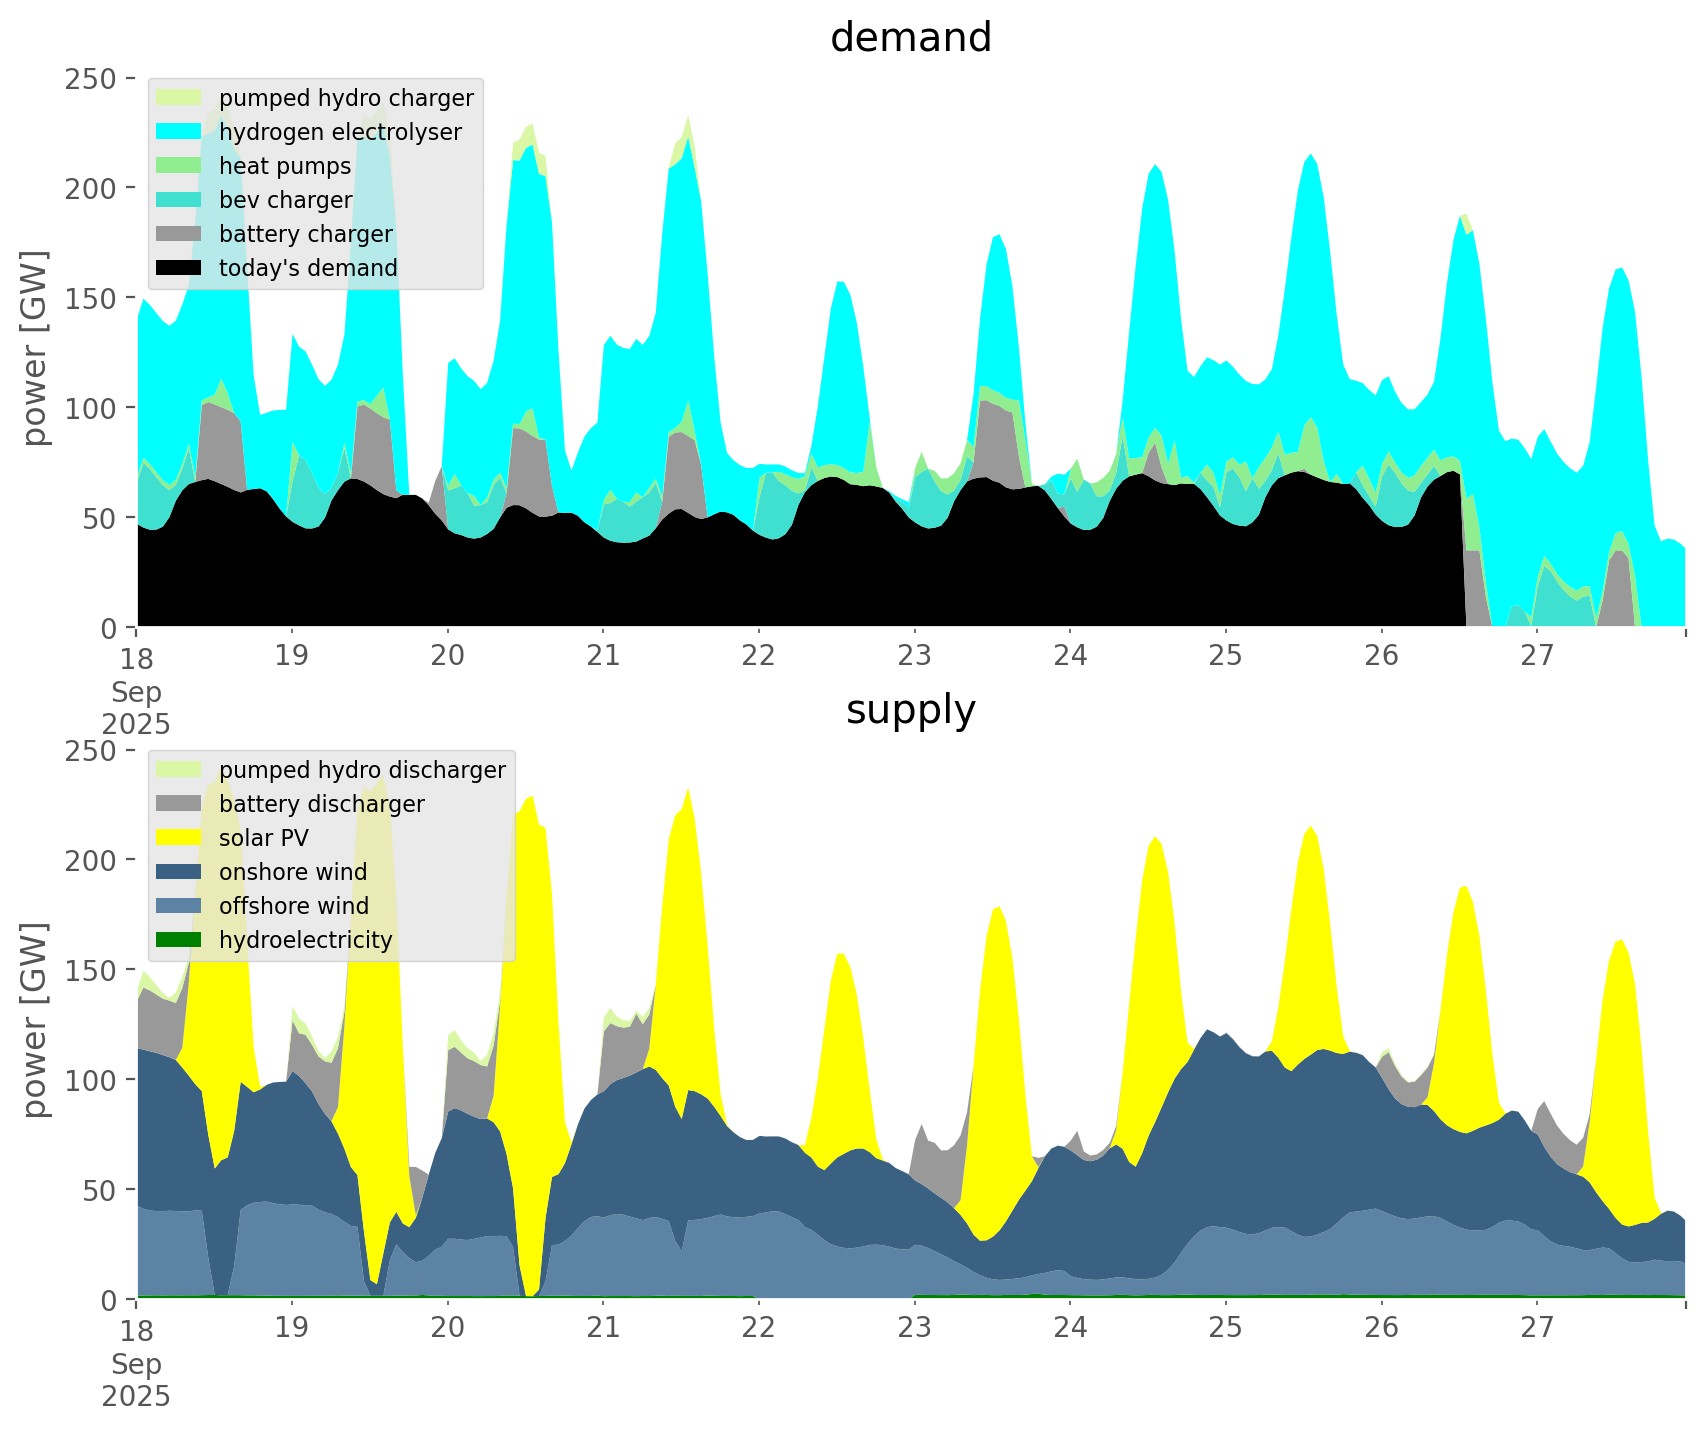Click the pumped hydro discharger legend label
Viewport: 1706px width, 1431px height.
tap(362, 770)
